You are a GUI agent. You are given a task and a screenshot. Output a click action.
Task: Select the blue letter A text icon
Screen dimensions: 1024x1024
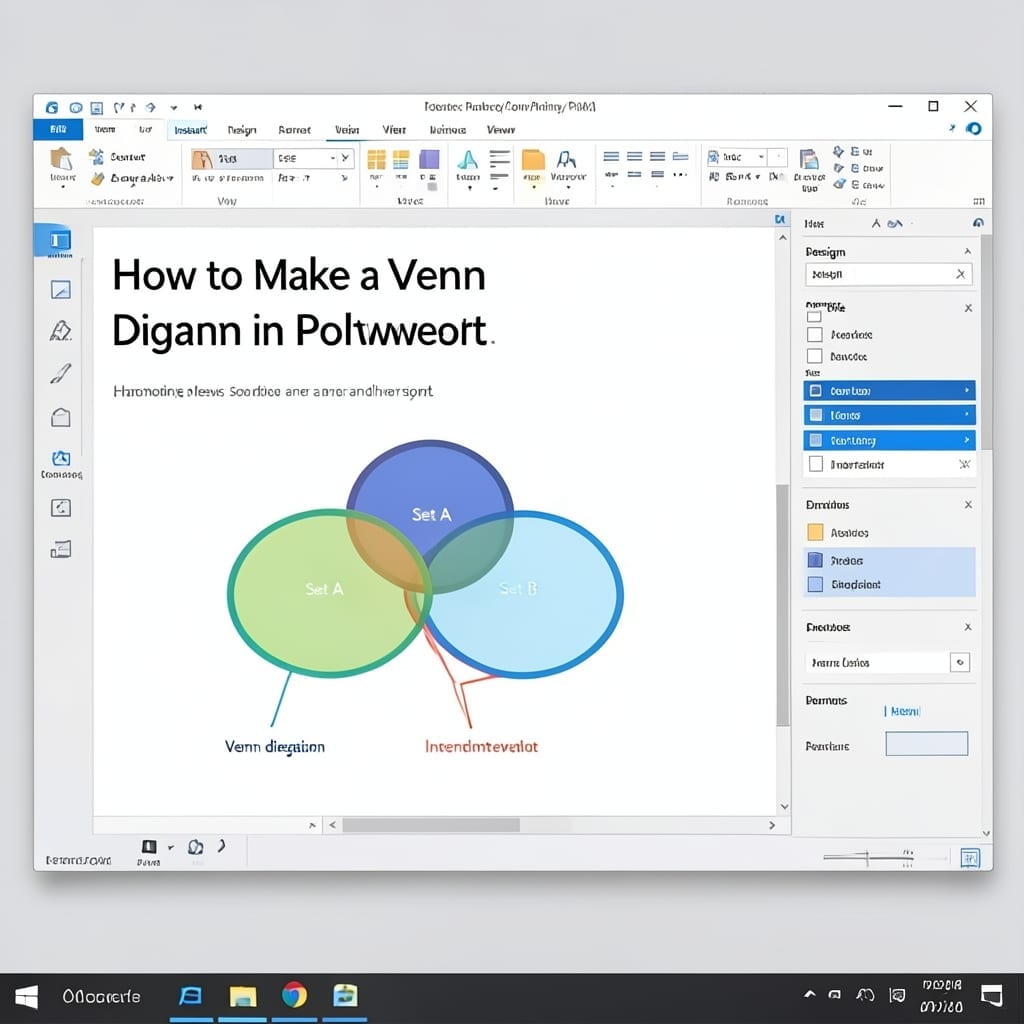468,159
